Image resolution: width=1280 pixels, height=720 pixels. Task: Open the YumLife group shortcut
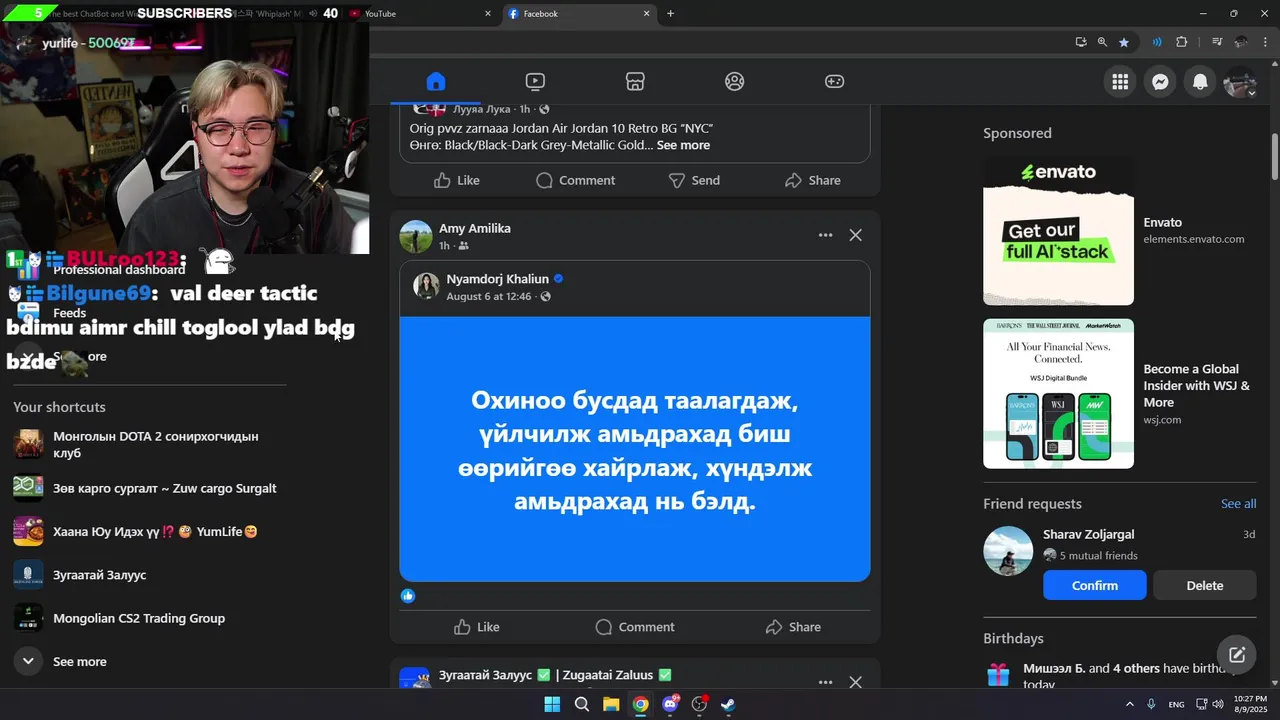point(150,531)
